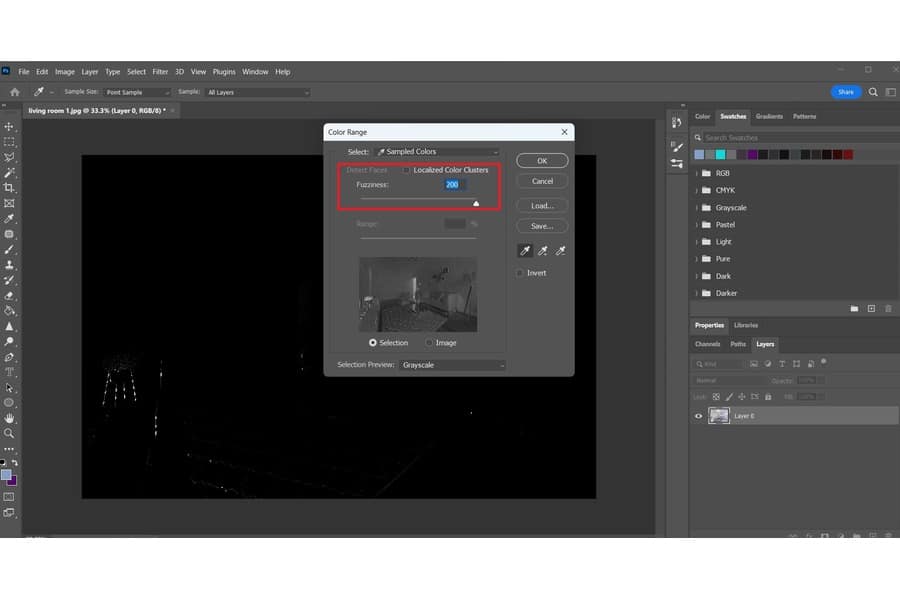Select the Path Selection arrow tool
The image size is (900, 600).
[9, 388]
